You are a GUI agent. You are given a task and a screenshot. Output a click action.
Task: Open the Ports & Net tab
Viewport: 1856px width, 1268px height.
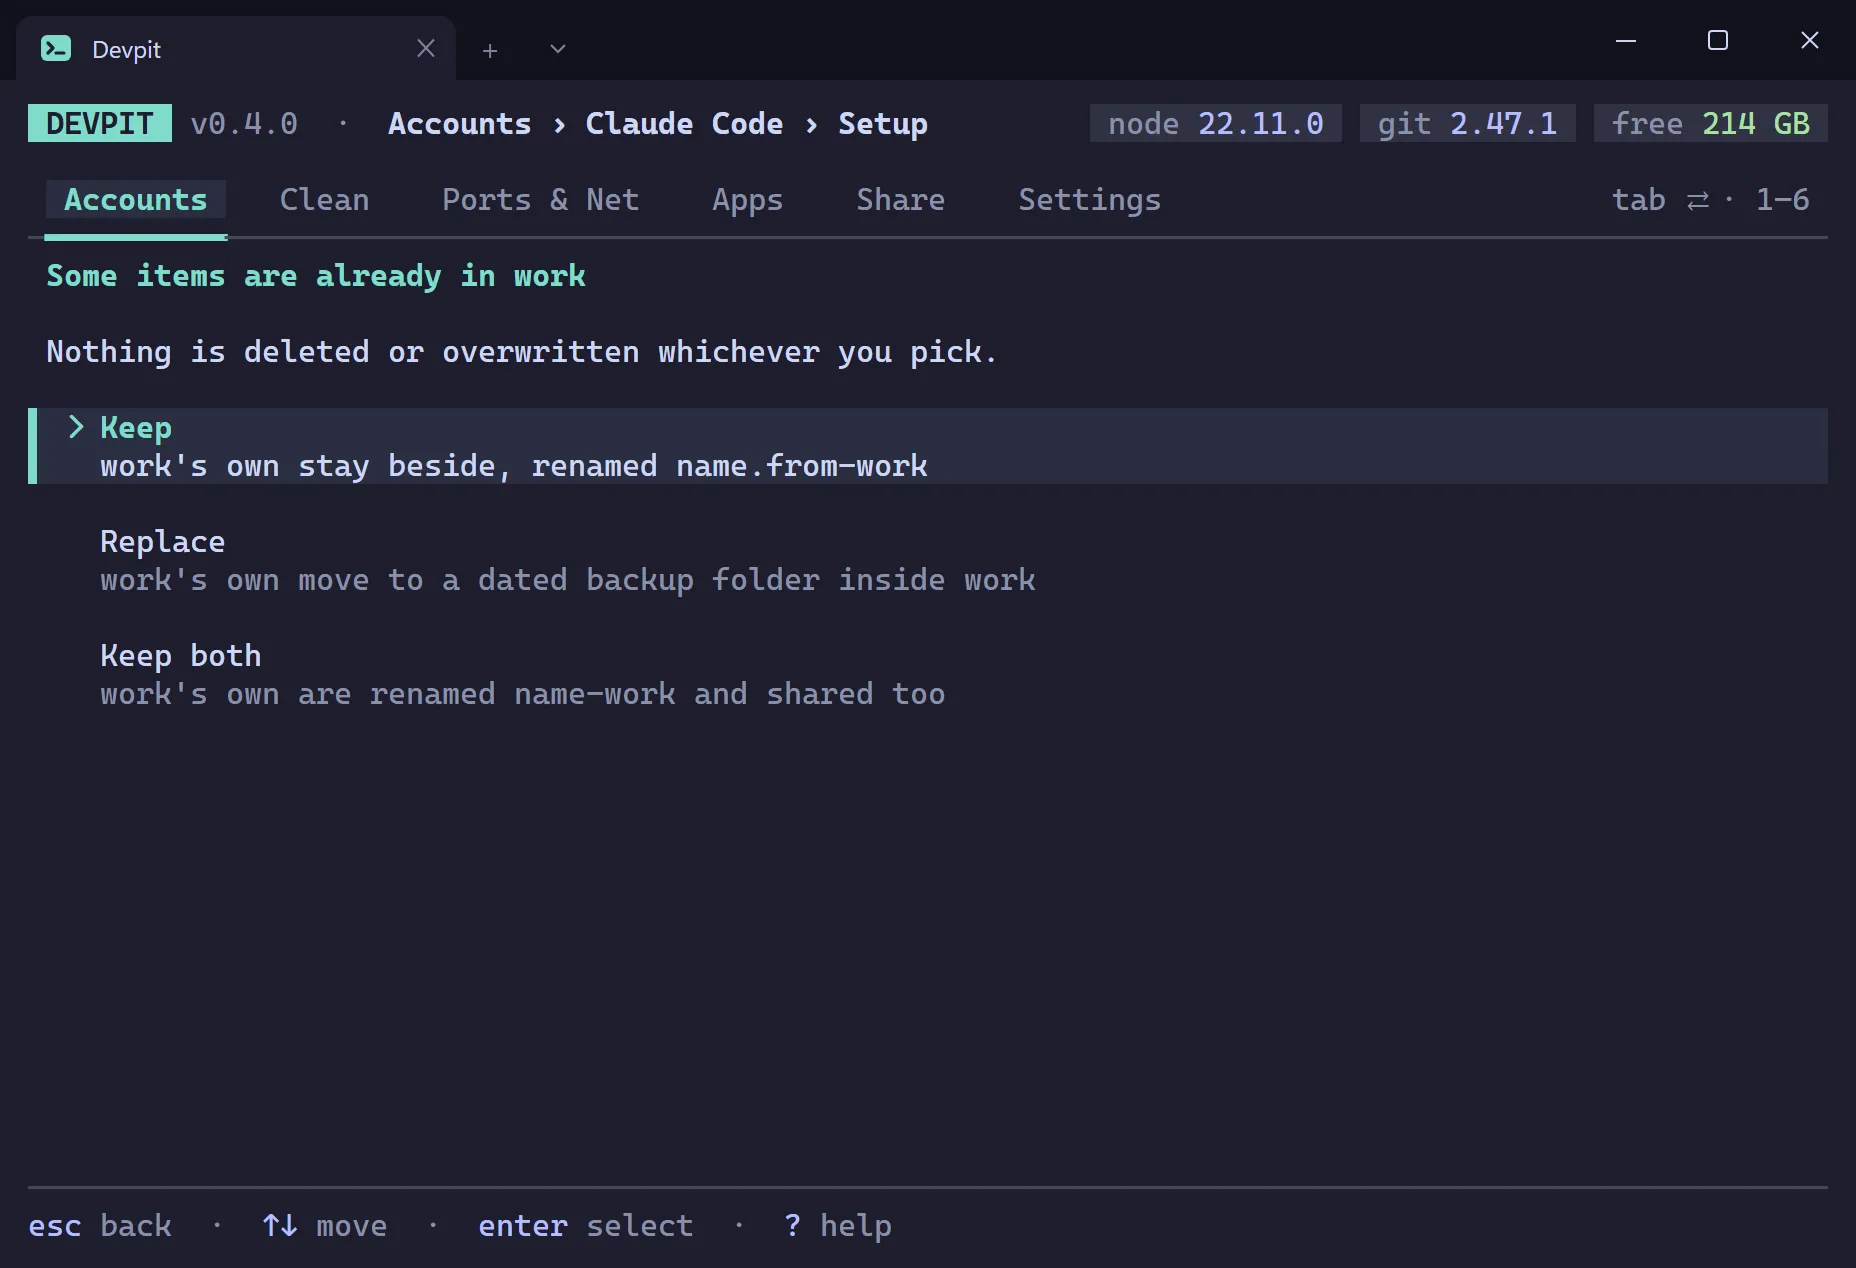point(540,200)
